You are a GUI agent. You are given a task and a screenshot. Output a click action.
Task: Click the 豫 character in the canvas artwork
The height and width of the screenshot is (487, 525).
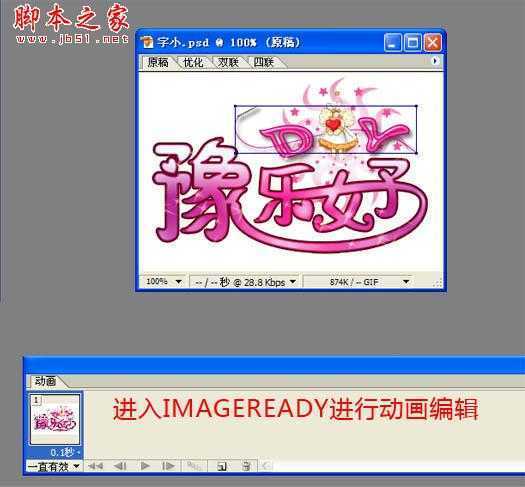click(201, 190)
